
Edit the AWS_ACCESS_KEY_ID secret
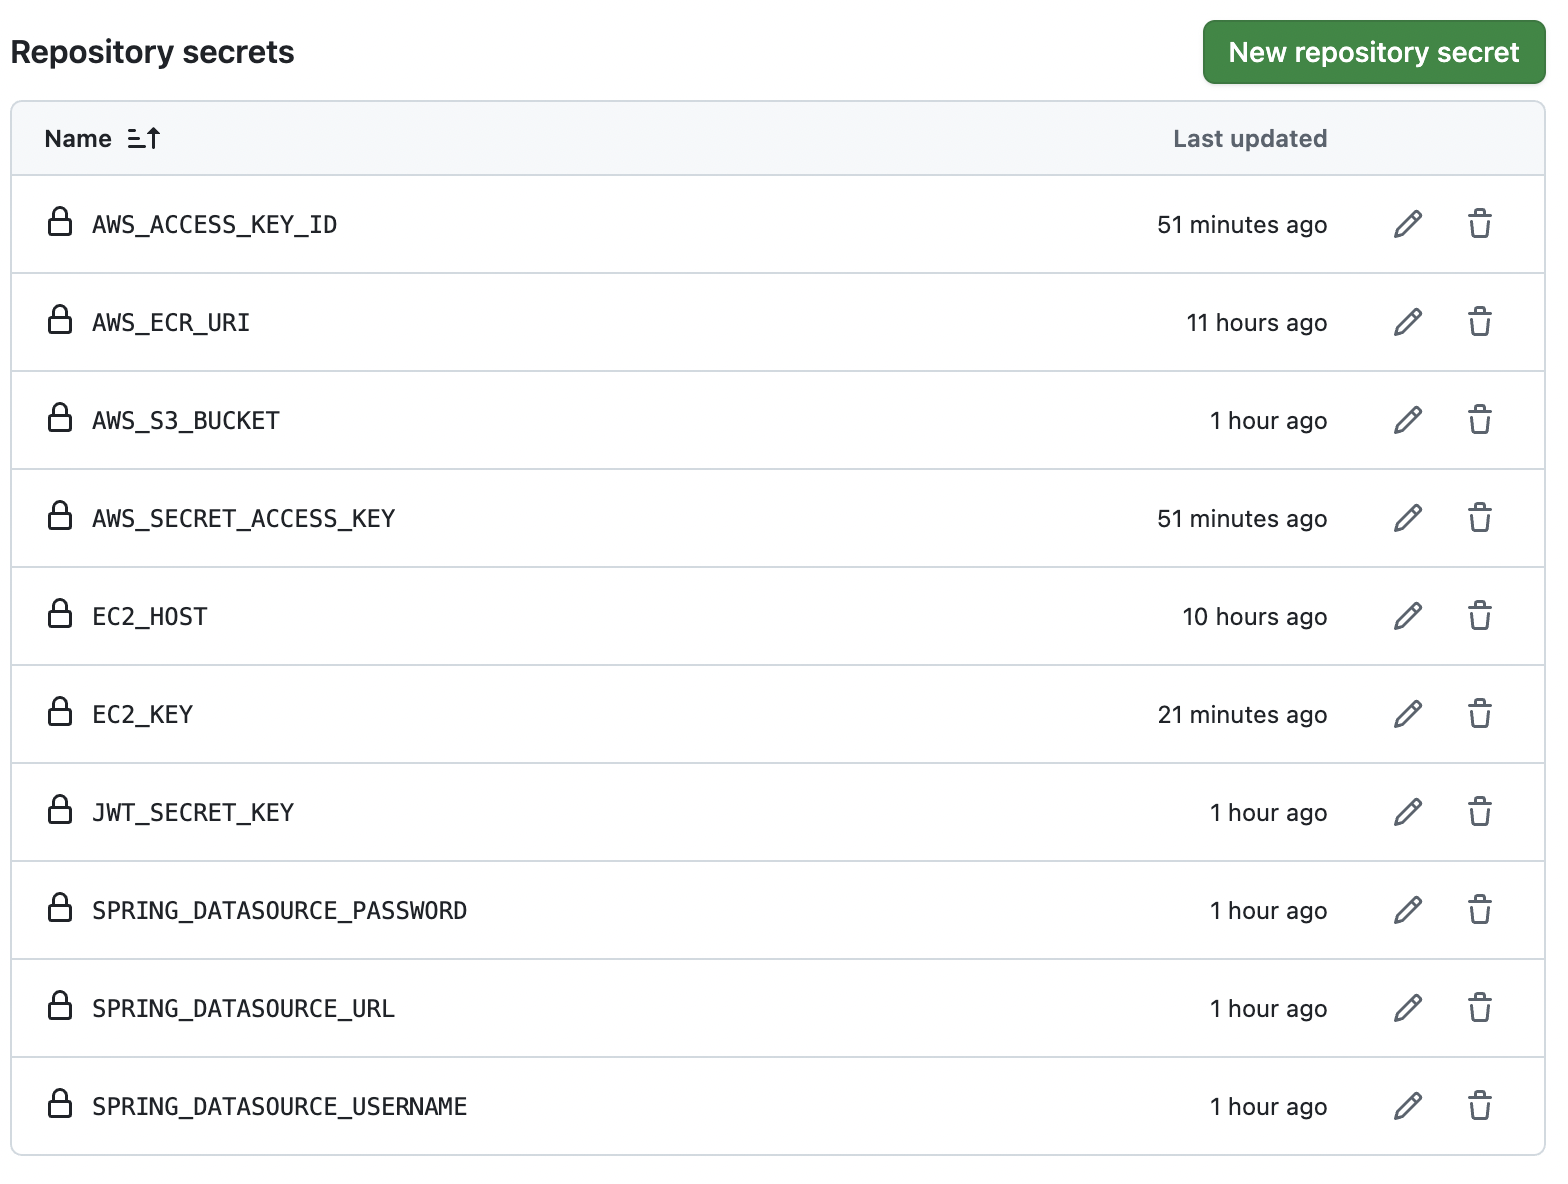pos(1408,224)
